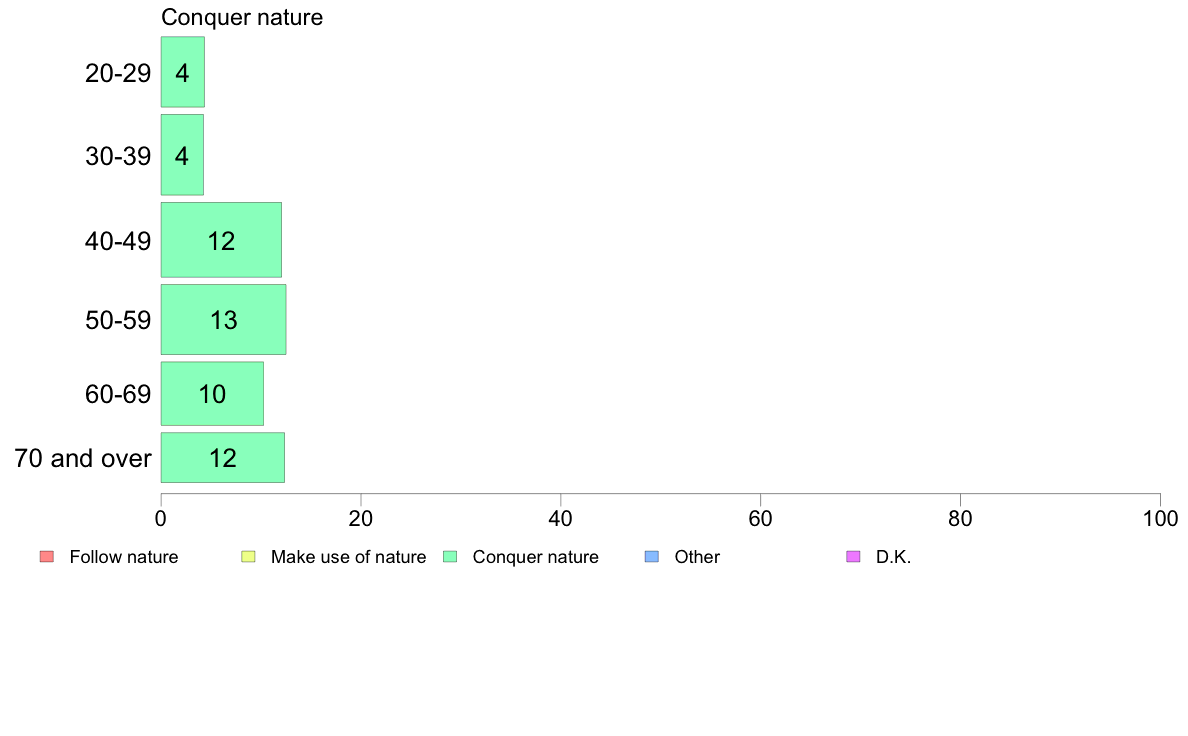The height and width of the screenshot is (736, 1188).
Task: Click the 100 tick on the x-axis
Action: [1160, 518]
